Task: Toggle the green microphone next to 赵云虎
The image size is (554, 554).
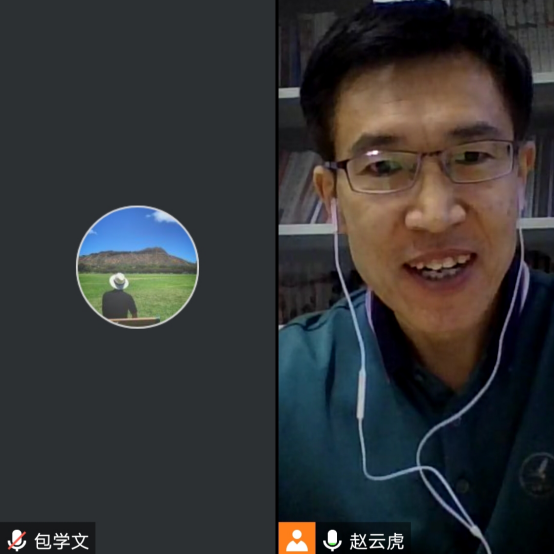Action: [x=332, y=540]
